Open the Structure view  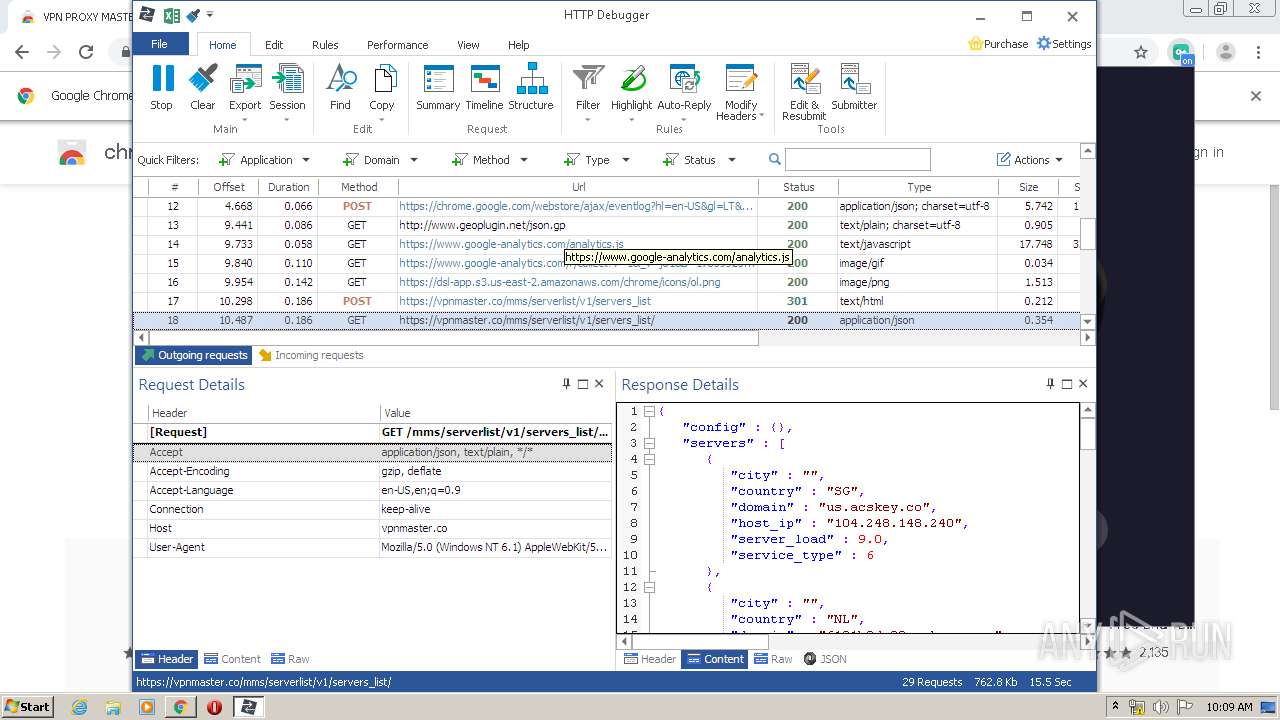(x=531, y=87)
